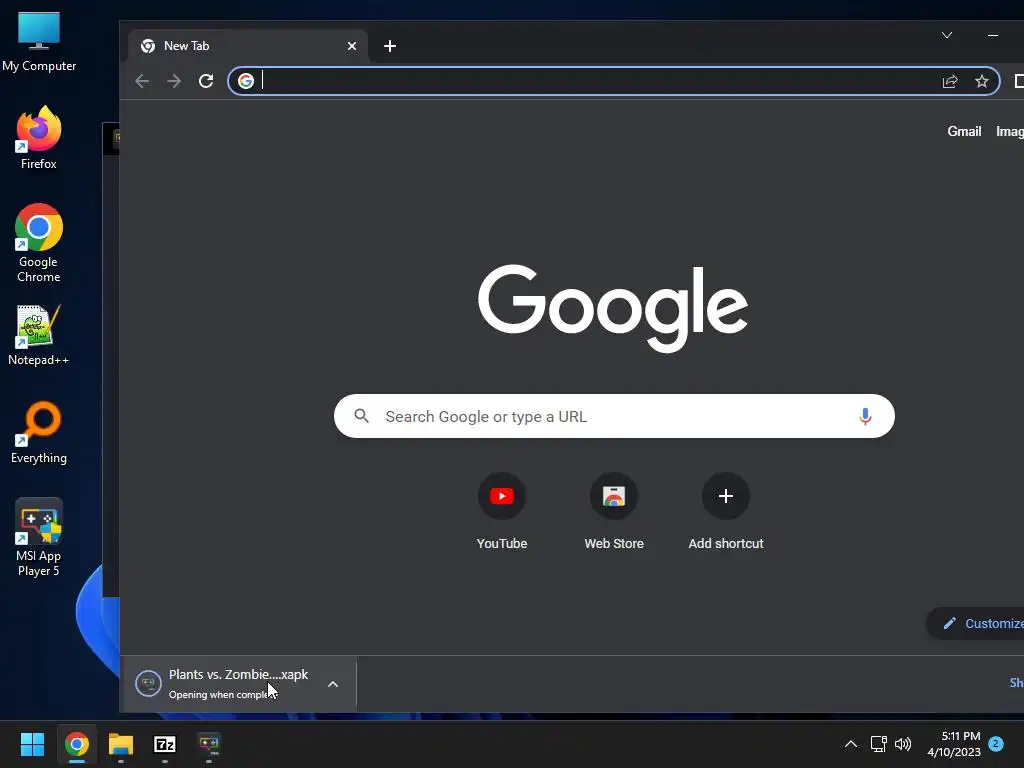Click the download progress file icon
The image size is (1024, 768).
[148, 684]
